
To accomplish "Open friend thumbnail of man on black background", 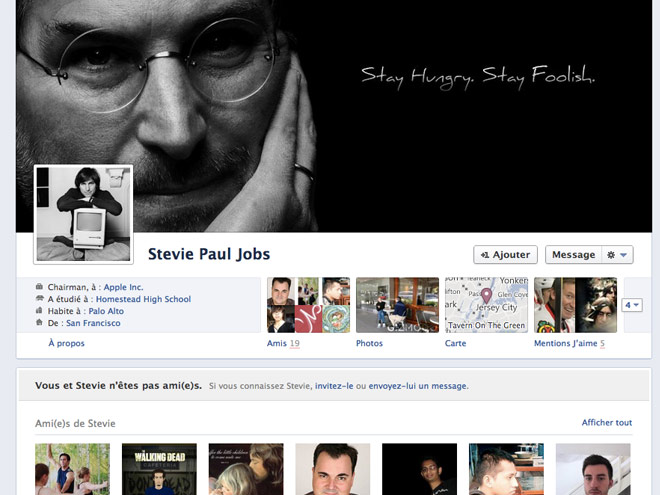I will (x=419, y=469).
